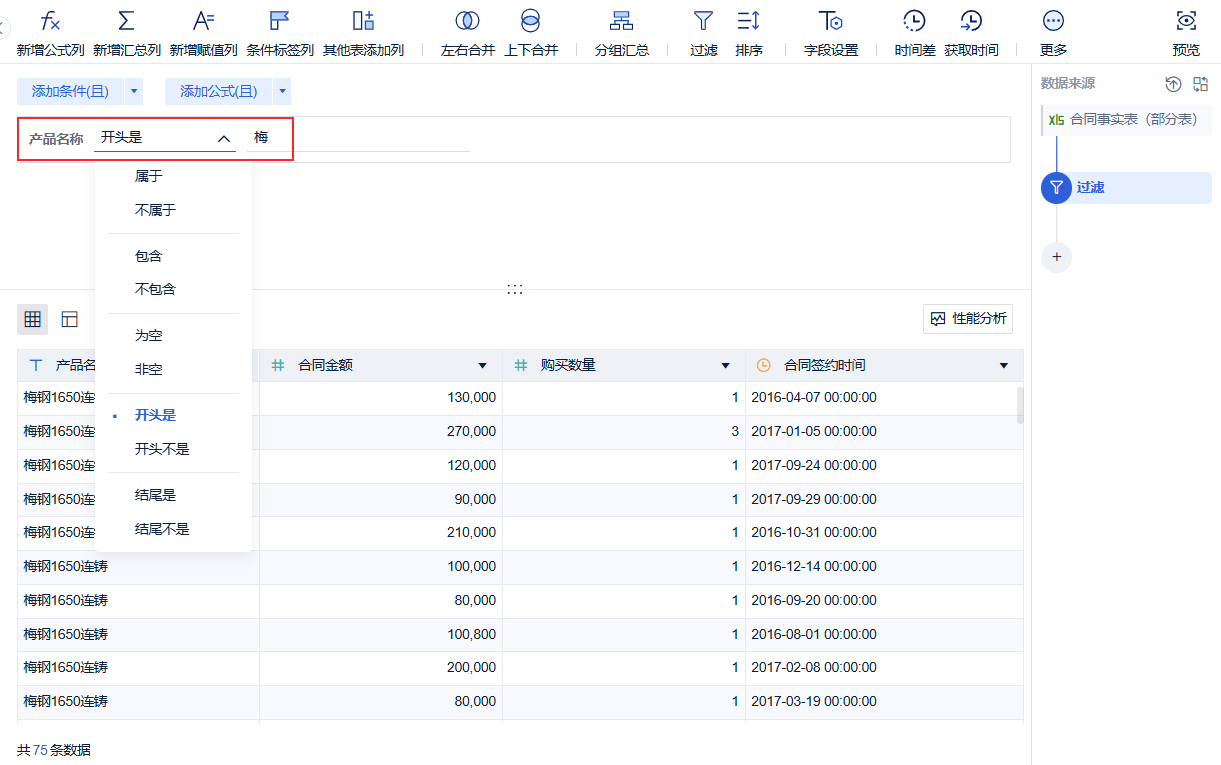Click the filter value field containing 梅
Viewport: 1221px width, 765px height.
[x=358, y=138]
